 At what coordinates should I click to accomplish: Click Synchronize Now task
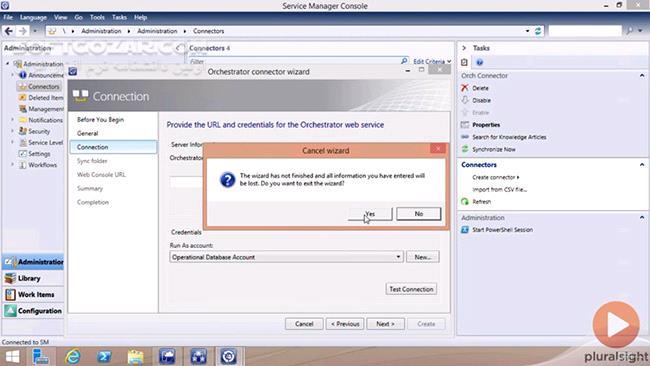click(x=494, y=150)
